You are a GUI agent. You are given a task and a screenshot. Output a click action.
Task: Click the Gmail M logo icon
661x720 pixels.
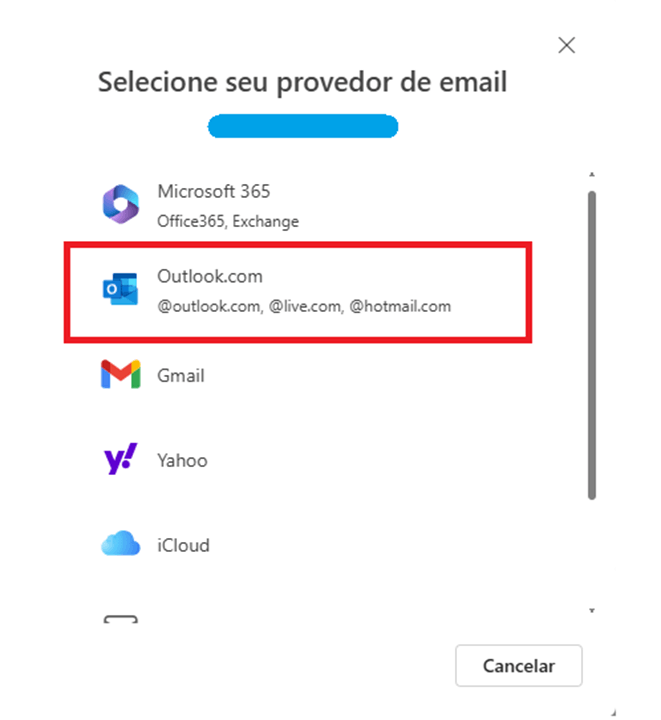(x=121, y=374)
